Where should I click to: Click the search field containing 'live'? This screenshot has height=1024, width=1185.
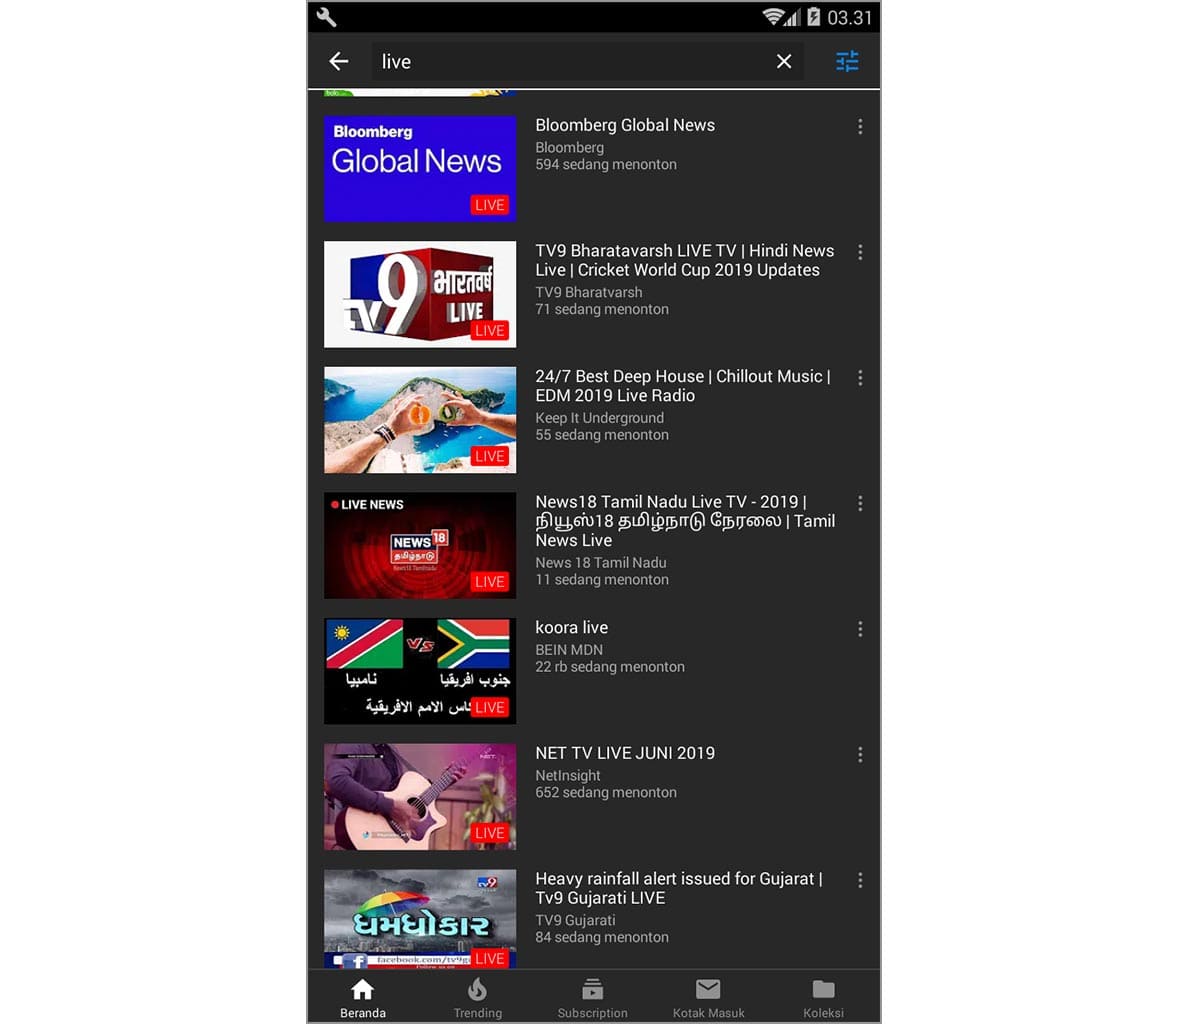click(587, 61)
